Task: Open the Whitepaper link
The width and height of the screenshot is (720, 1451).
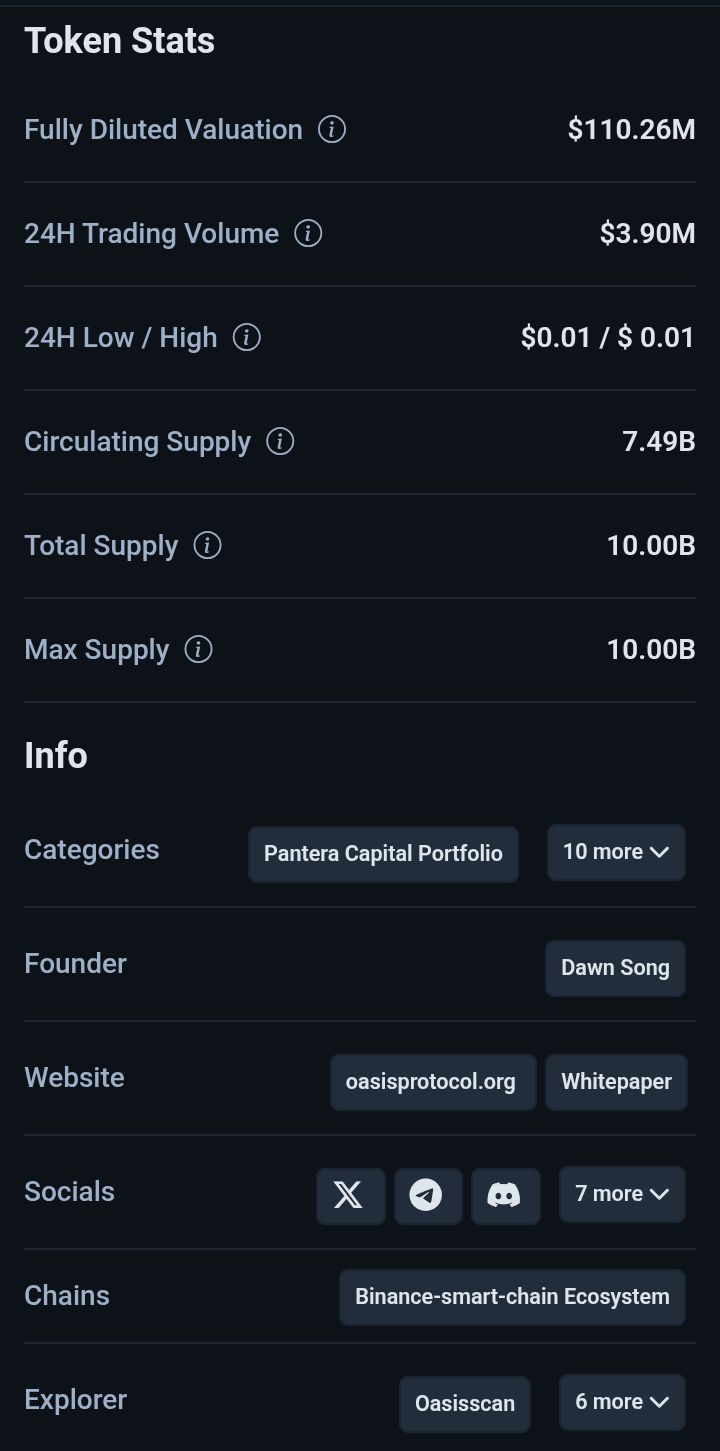Action: [x=616, y=1082]
